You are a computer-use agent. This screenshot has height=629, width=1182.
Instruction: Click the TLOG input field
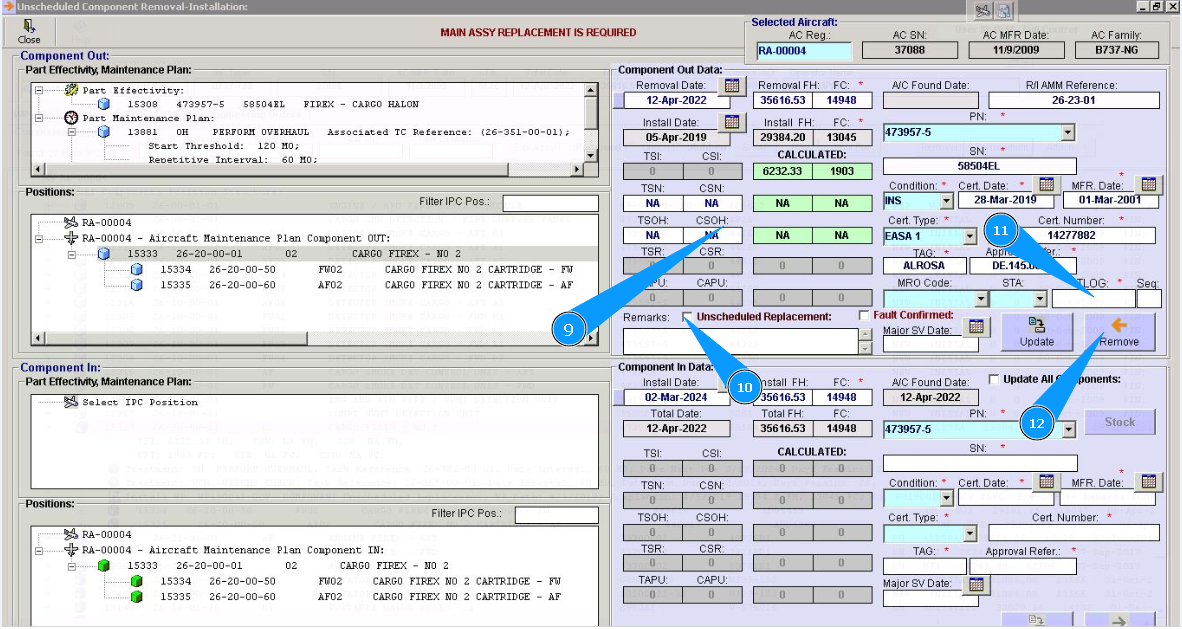pyautogui.click(x=1092, y=298)
